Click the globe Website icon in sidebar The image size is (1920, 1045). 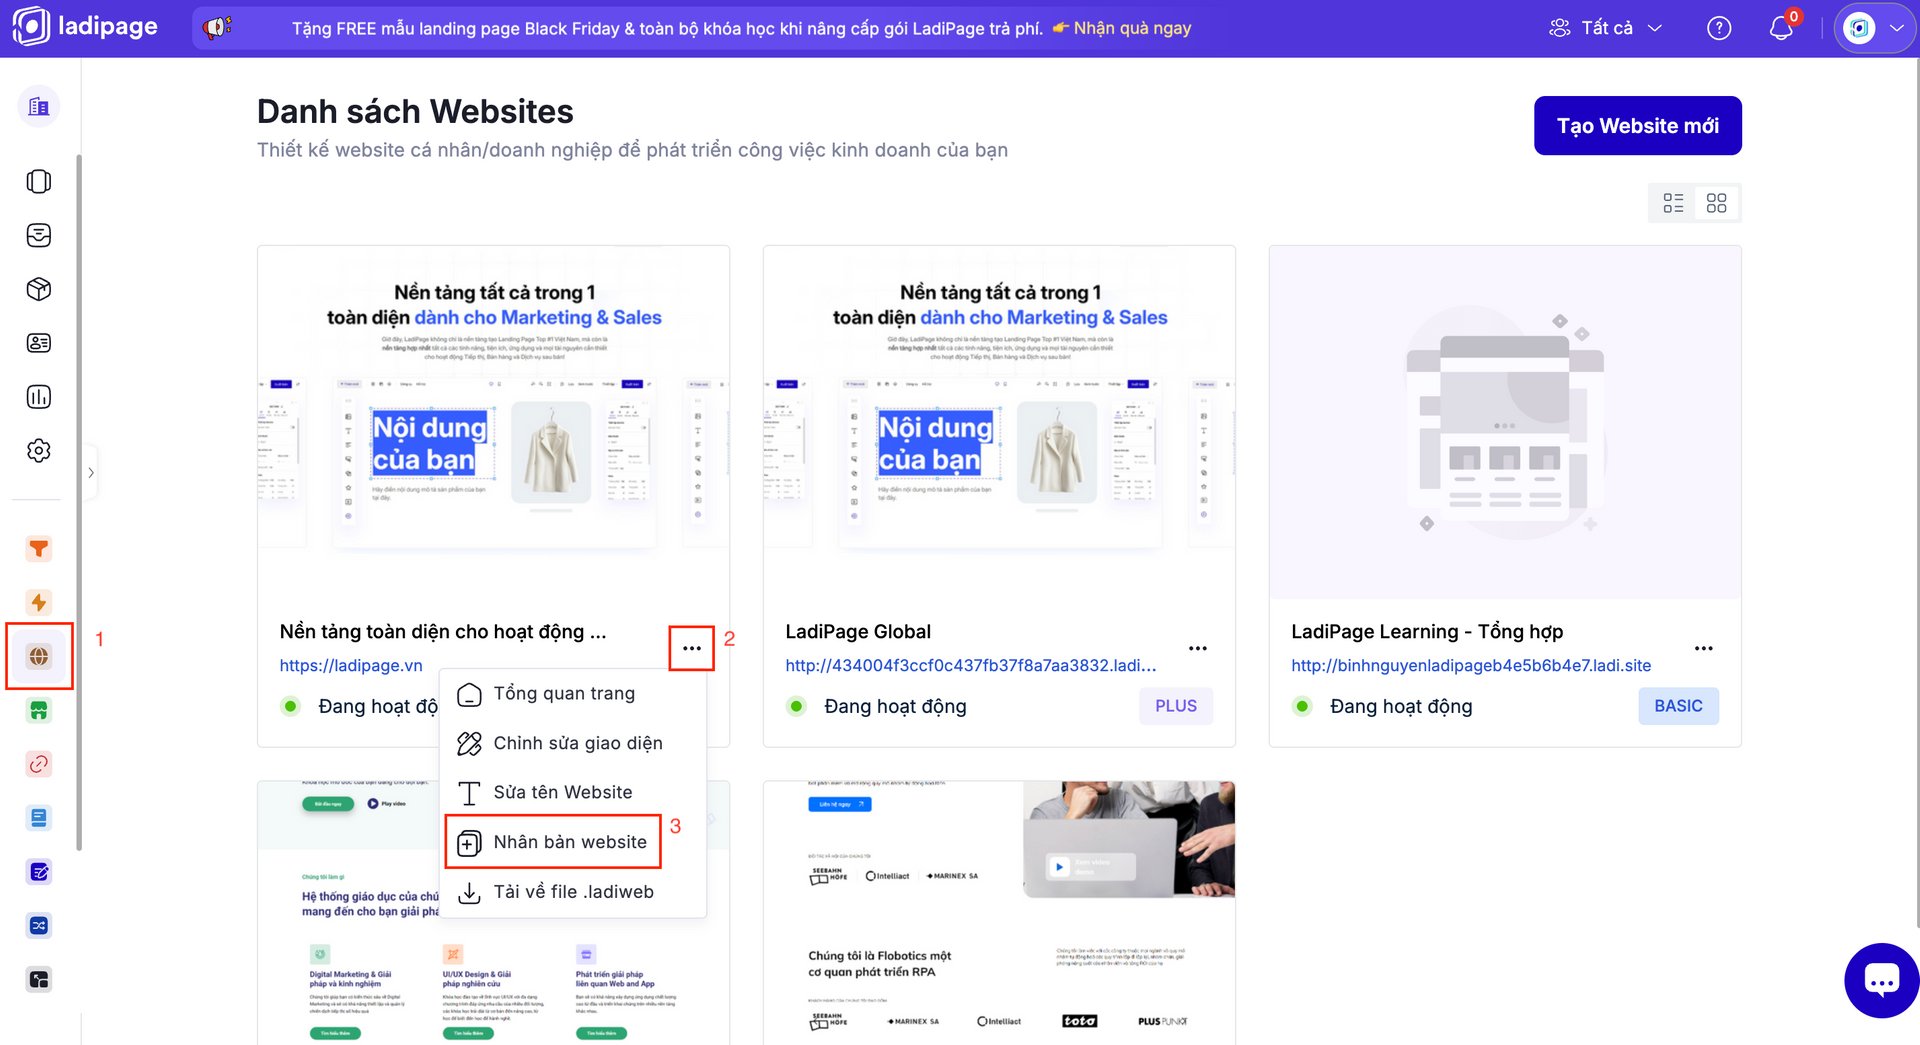39,656
